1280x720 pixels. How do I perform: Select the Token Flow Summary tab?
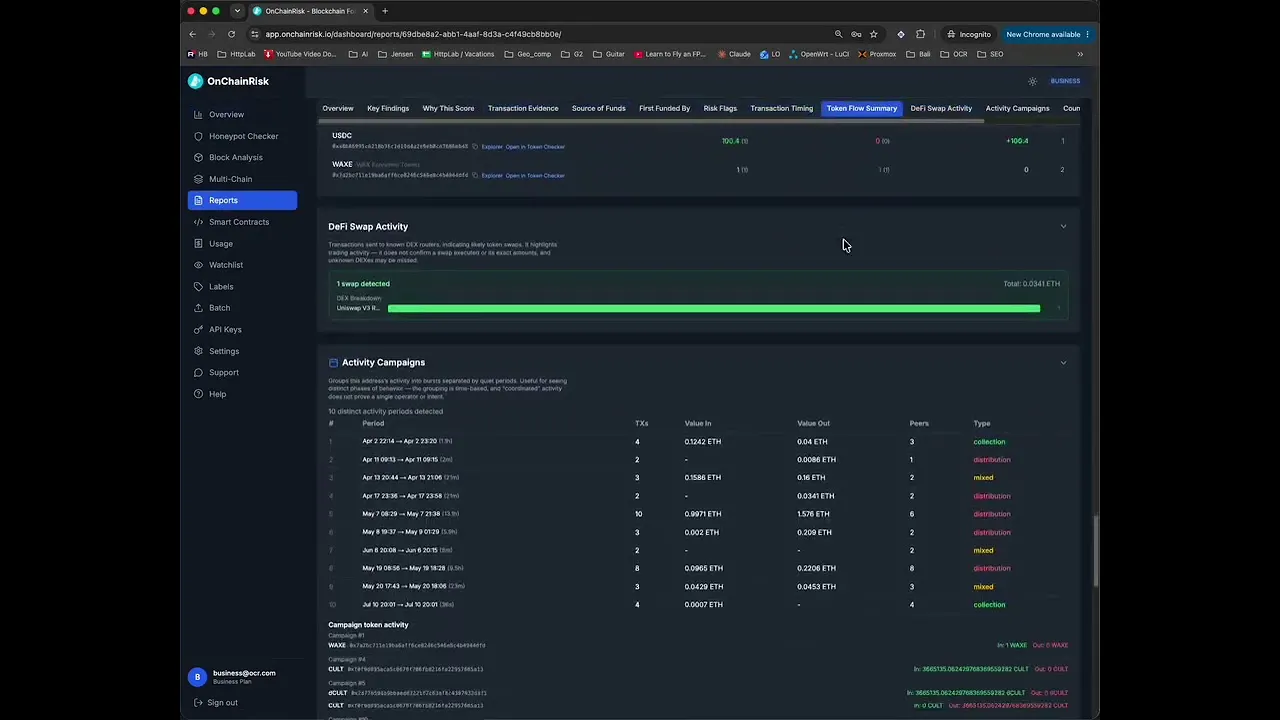[x=862, y=108]
